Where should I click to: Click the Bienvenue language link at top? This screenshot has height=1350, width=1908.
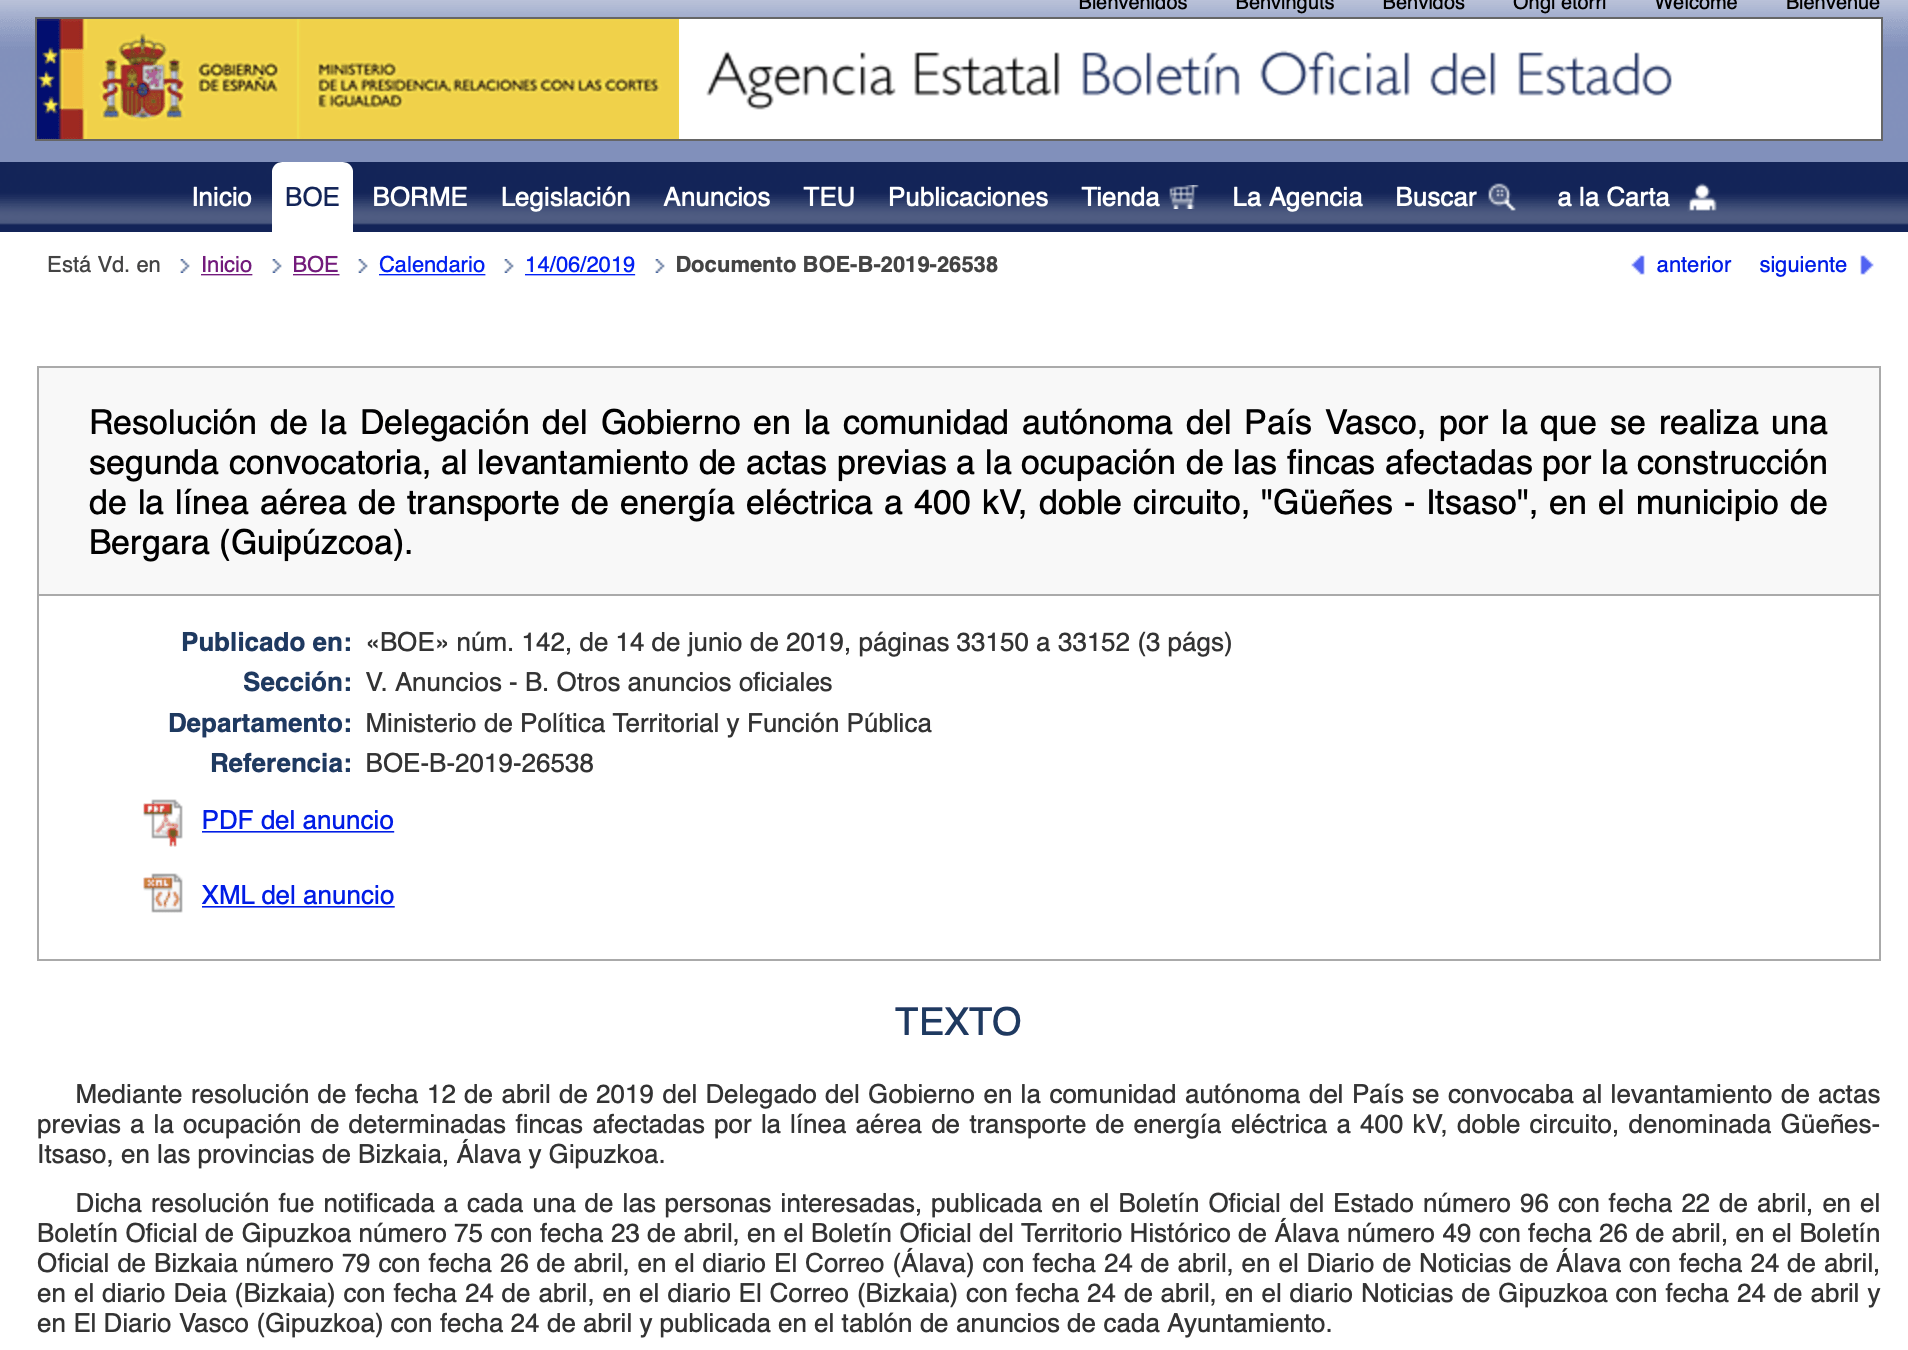pos(1832,5)
